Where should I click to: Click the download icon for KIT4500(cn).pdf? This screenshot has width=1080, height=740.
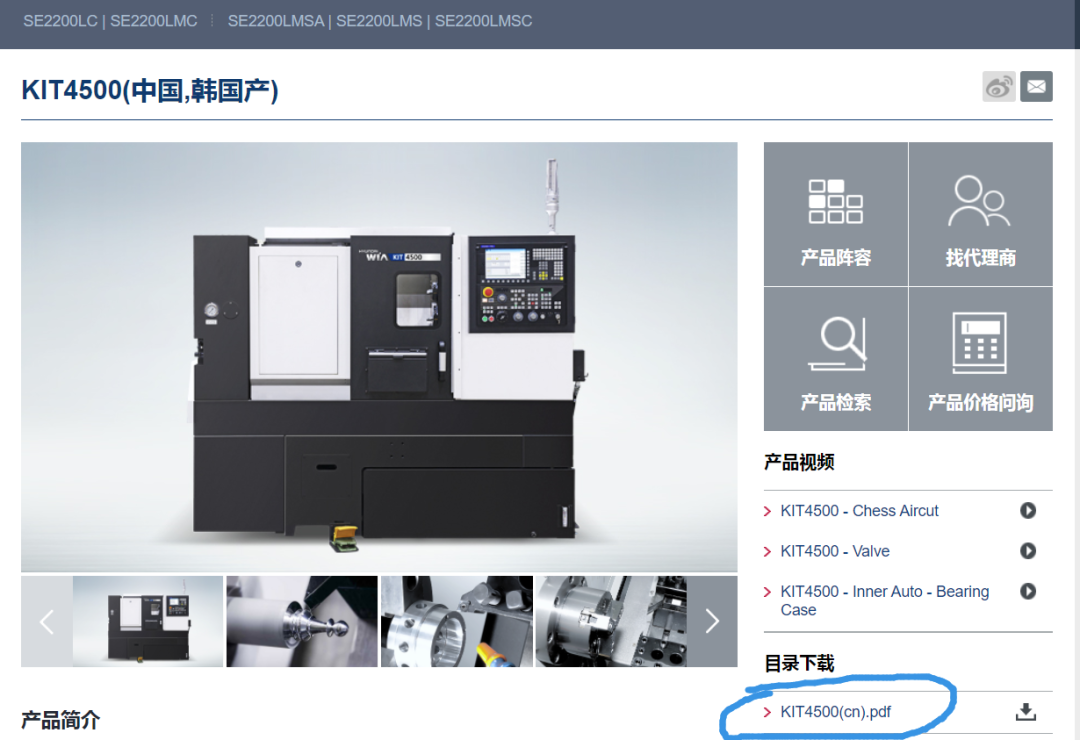coord(1026,712)
